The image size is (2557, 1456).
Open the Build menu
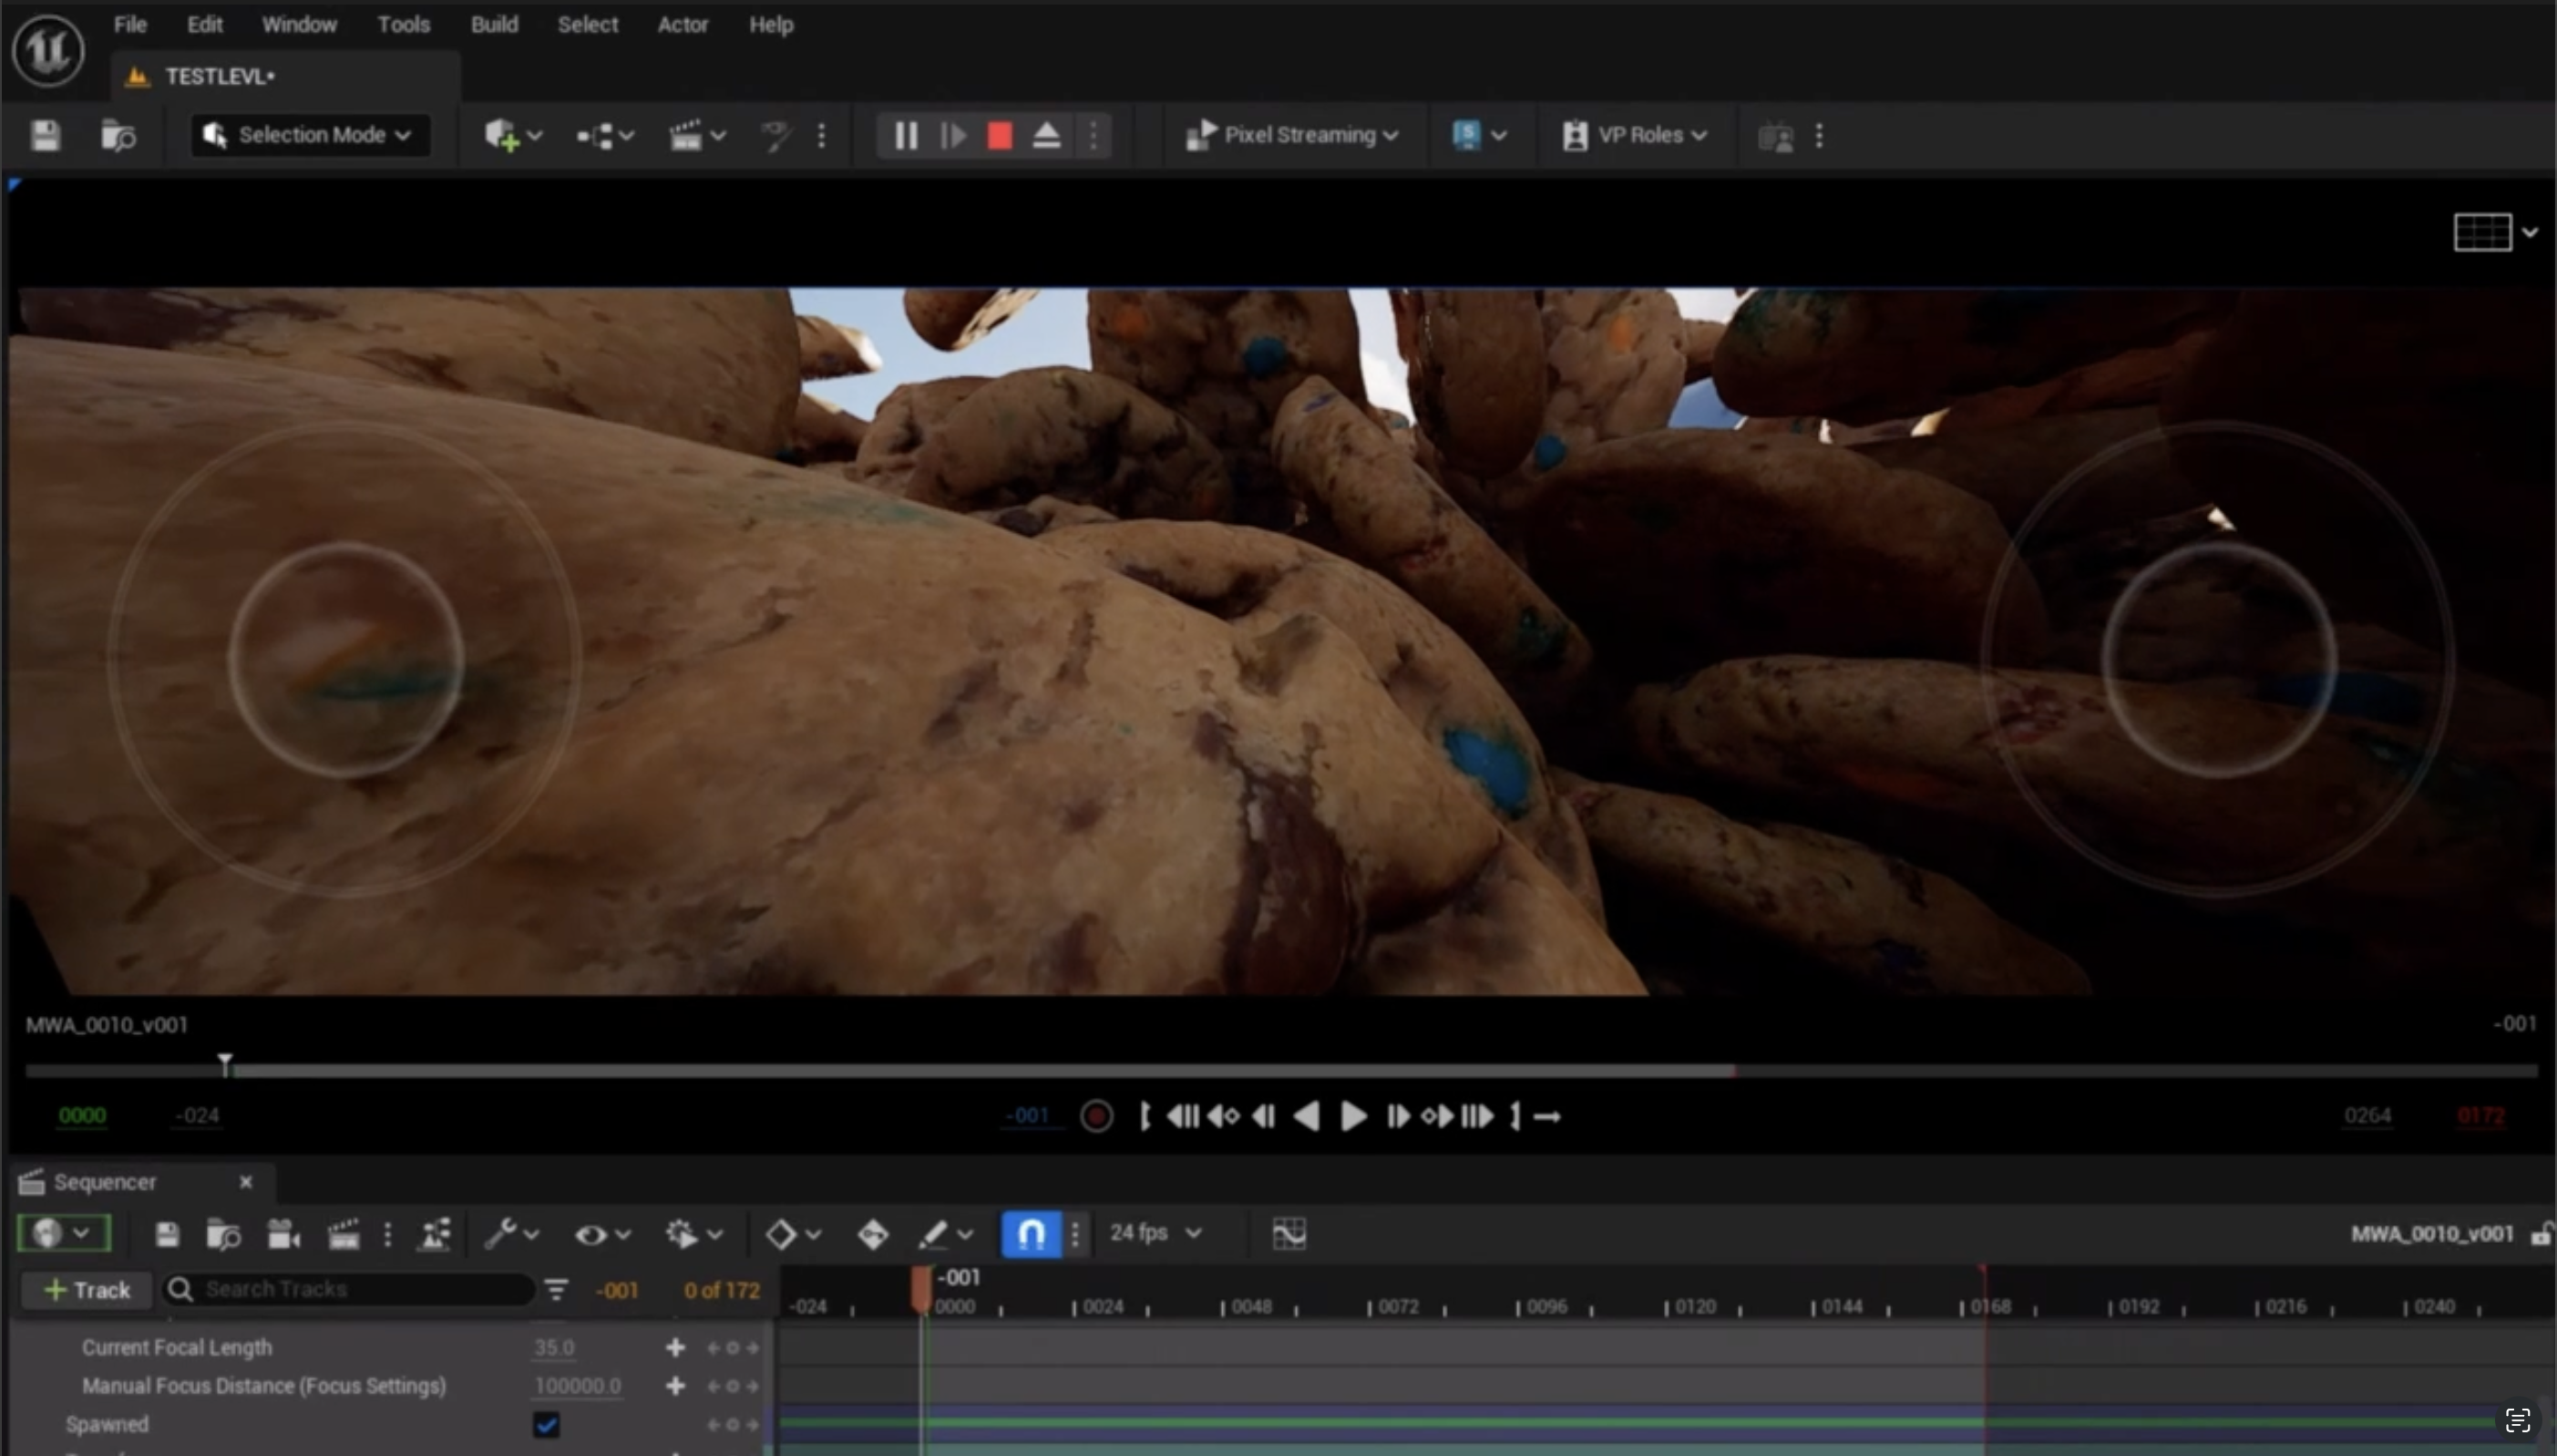click(494, 24)
